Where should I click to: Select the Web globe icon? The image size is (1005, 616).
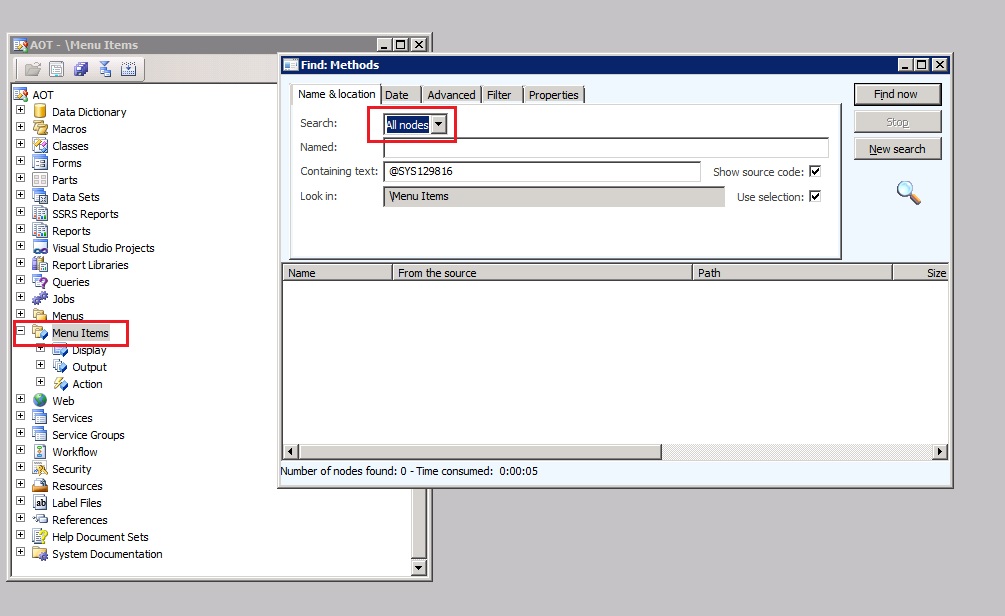pyautogui.click(x=40, y=401)
